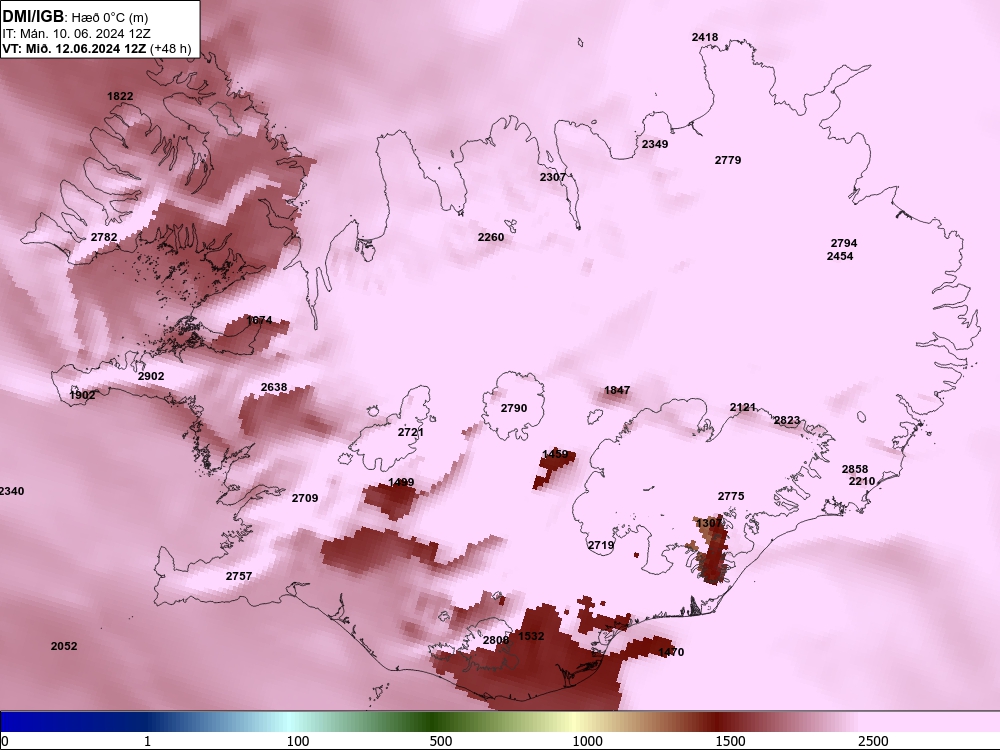Click the 'Hæð 0°C (m)' label

click(x=110, y=17)
